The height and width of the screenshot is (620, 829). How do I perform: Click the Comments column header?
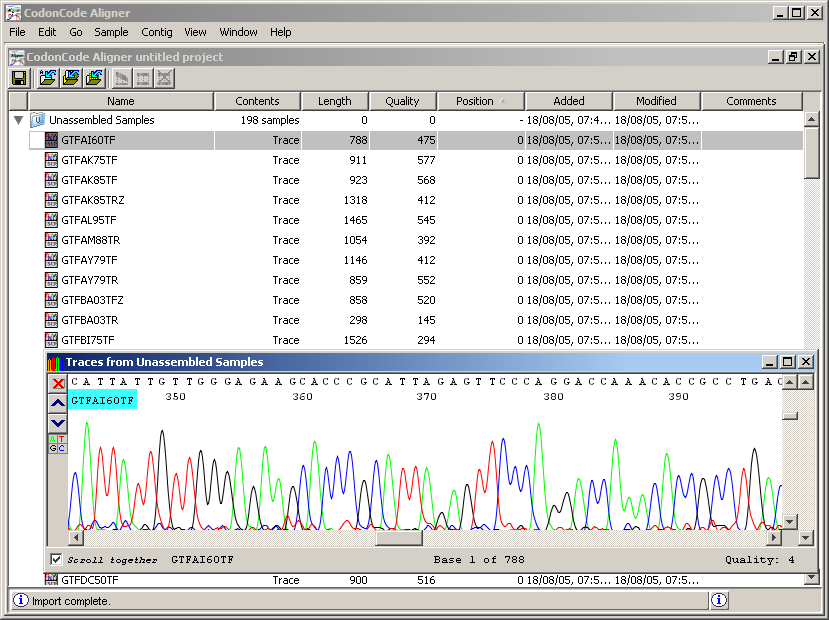point(751,101)
